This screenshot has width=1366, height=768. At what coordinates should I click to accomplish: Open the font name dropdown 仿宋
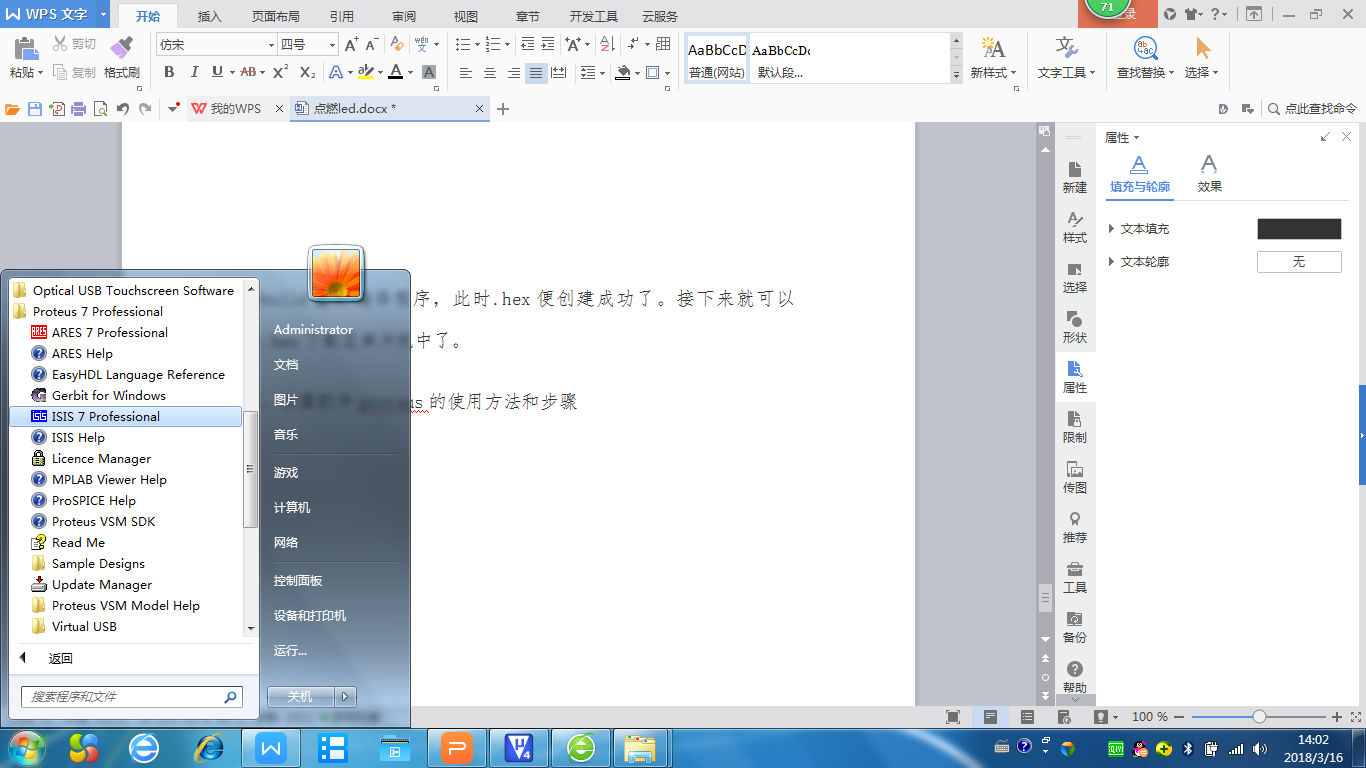pos(216,45)
